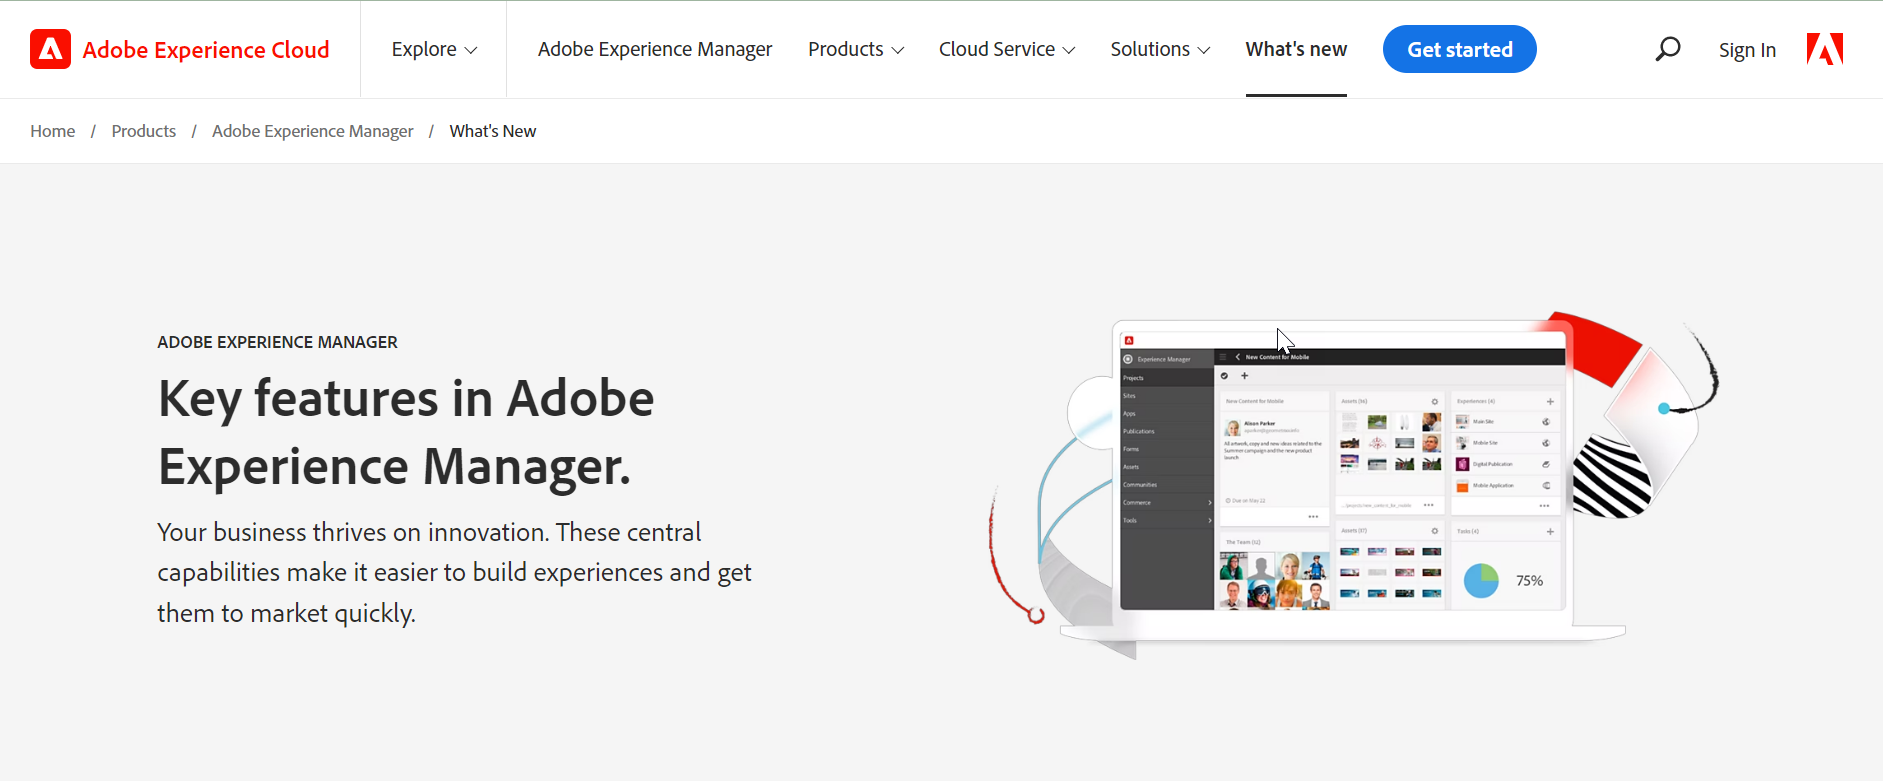The image size is (1883, 781).
Task: Click the Adobe logo at top right
Action: tap(1825, 49)
